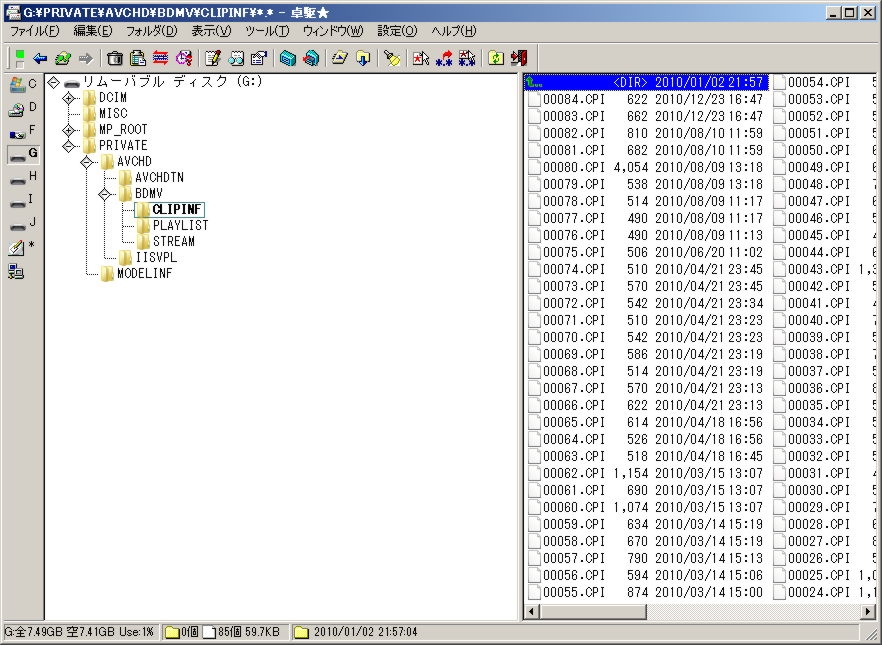
Task: Click the red exit door icon
Action: pyautogui.click(x=518, y=58)
